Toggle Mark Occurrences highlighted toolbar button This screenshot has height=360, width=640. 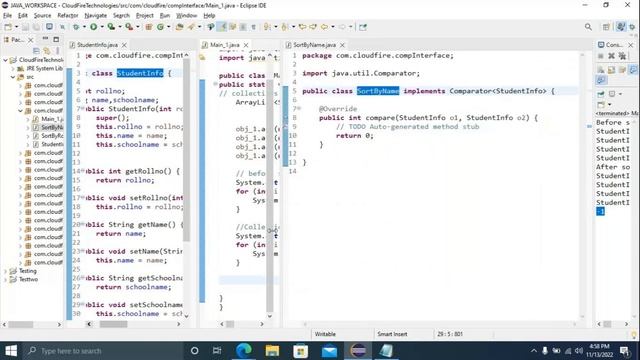coord(222,27)
